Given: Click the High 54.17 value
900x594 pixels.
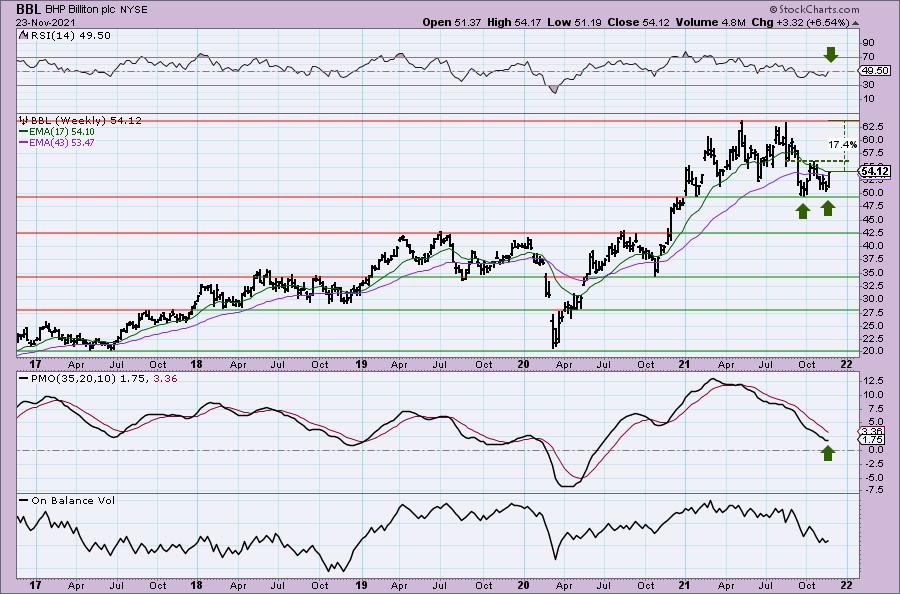Looking at the screenshot, I should click(x=514, y=22).
